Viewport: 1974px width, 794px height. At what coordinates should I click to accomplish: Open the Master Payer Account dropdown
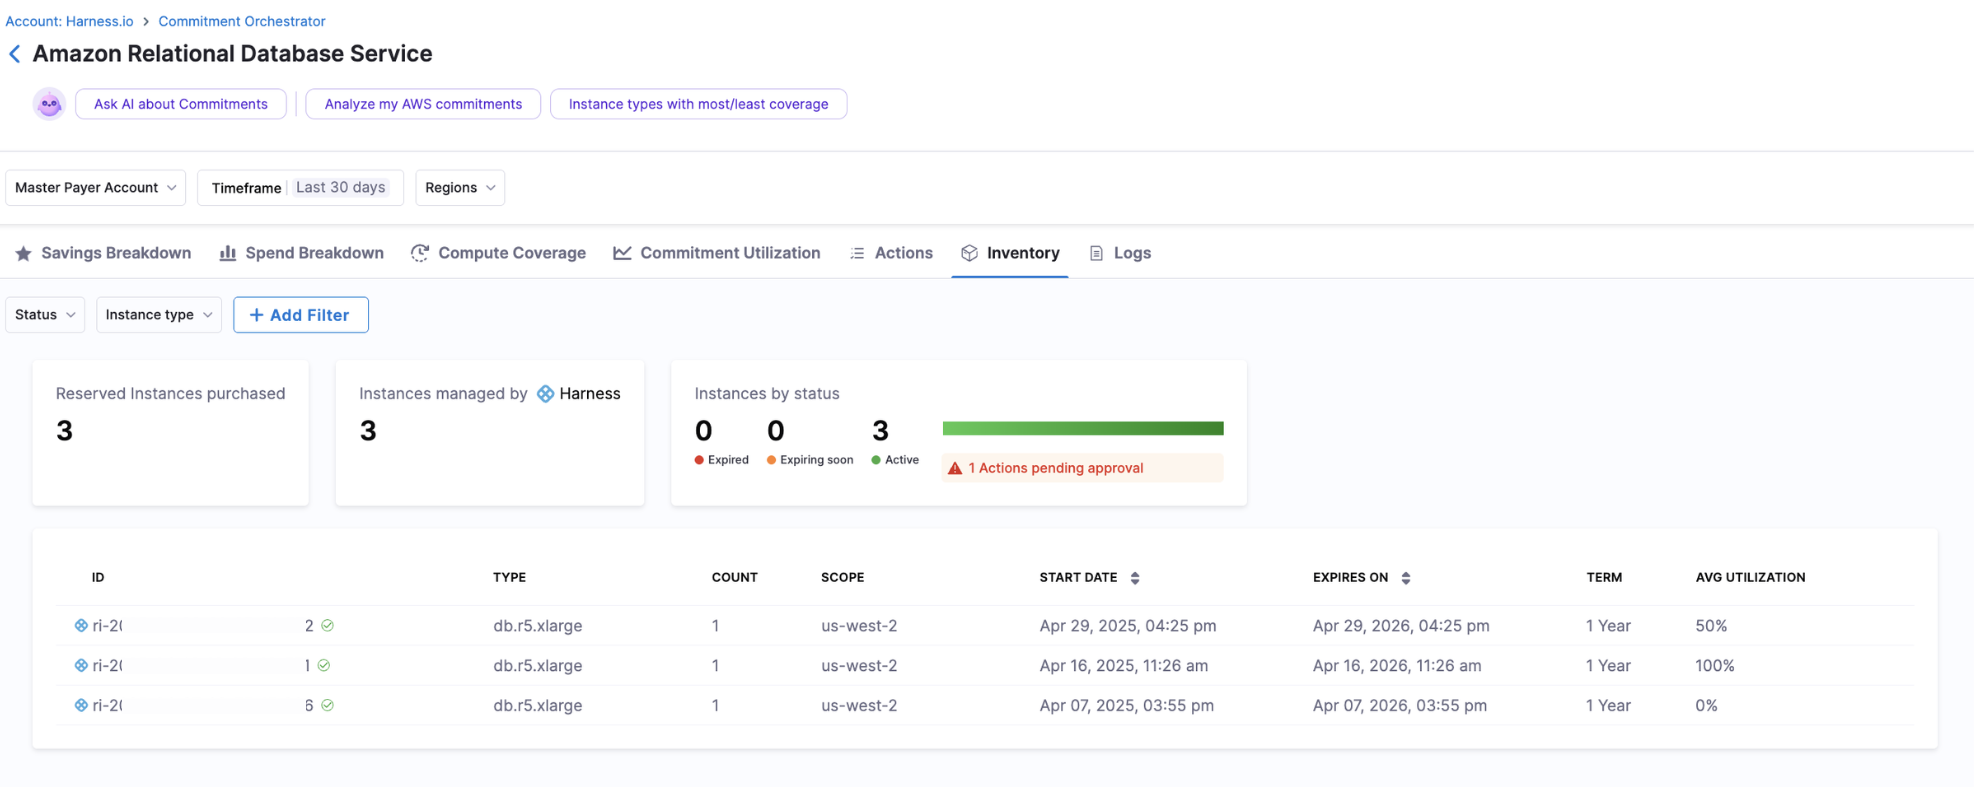[96, 188]
